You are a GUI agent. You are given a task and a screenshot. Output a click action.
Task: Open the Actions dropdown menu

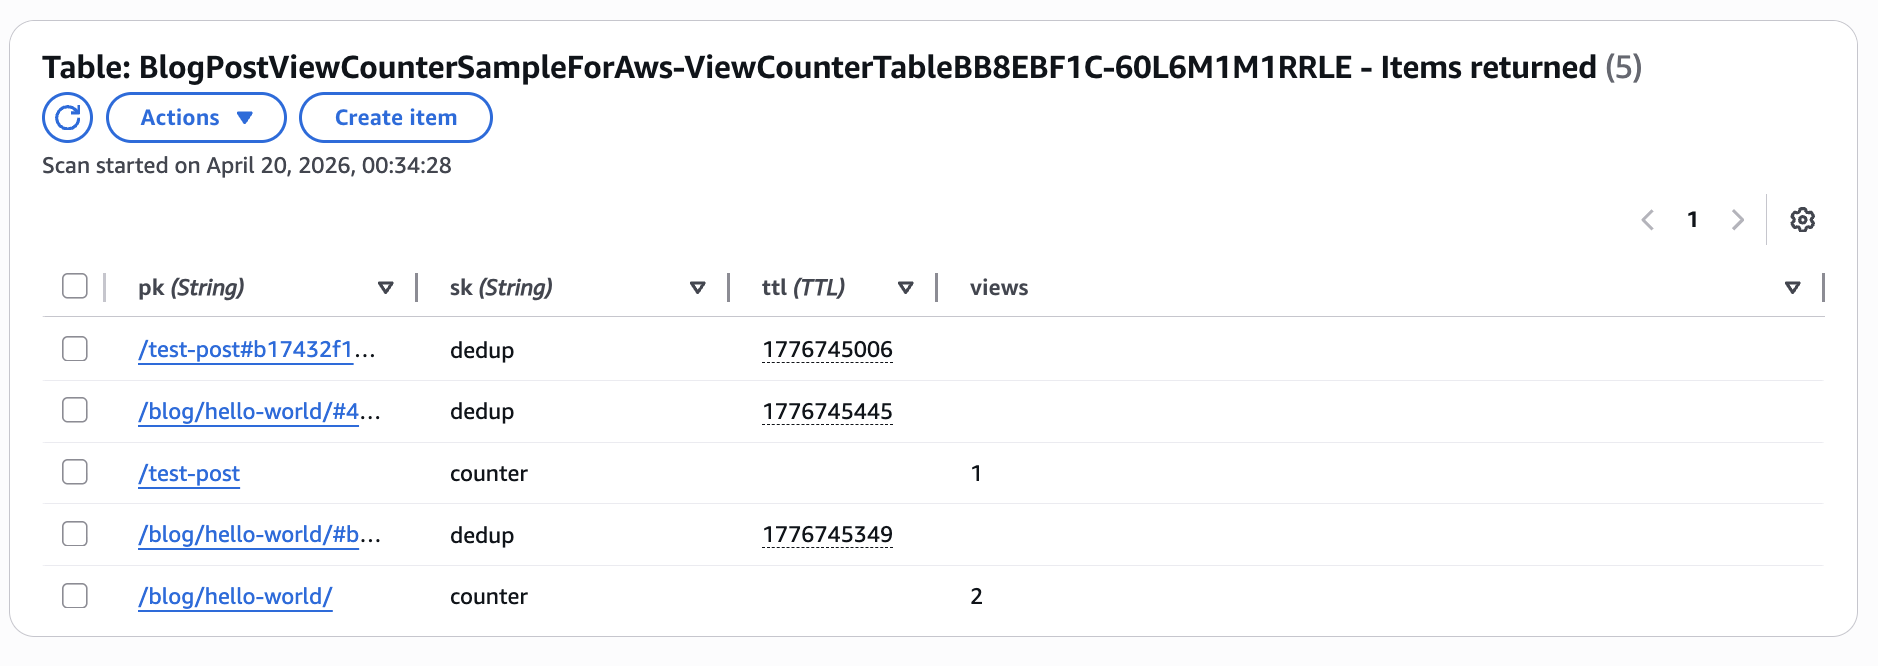195,117
